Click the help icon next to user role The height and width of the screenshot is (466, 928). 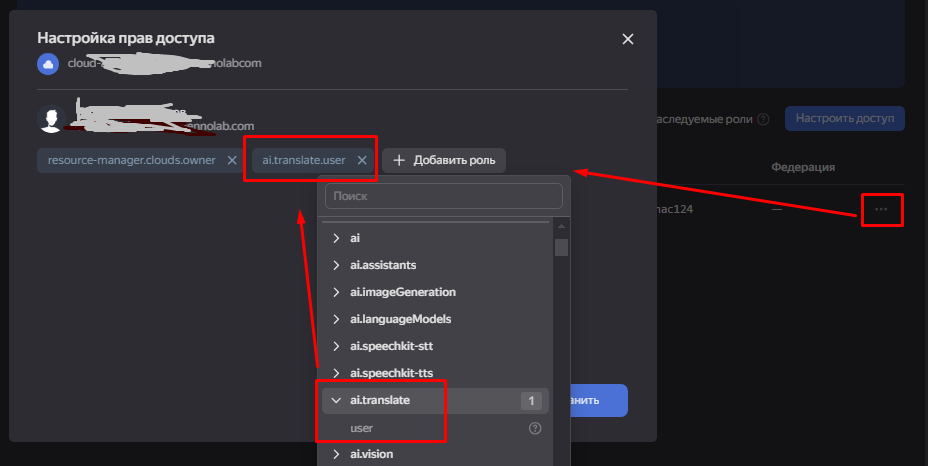point(535,428)
